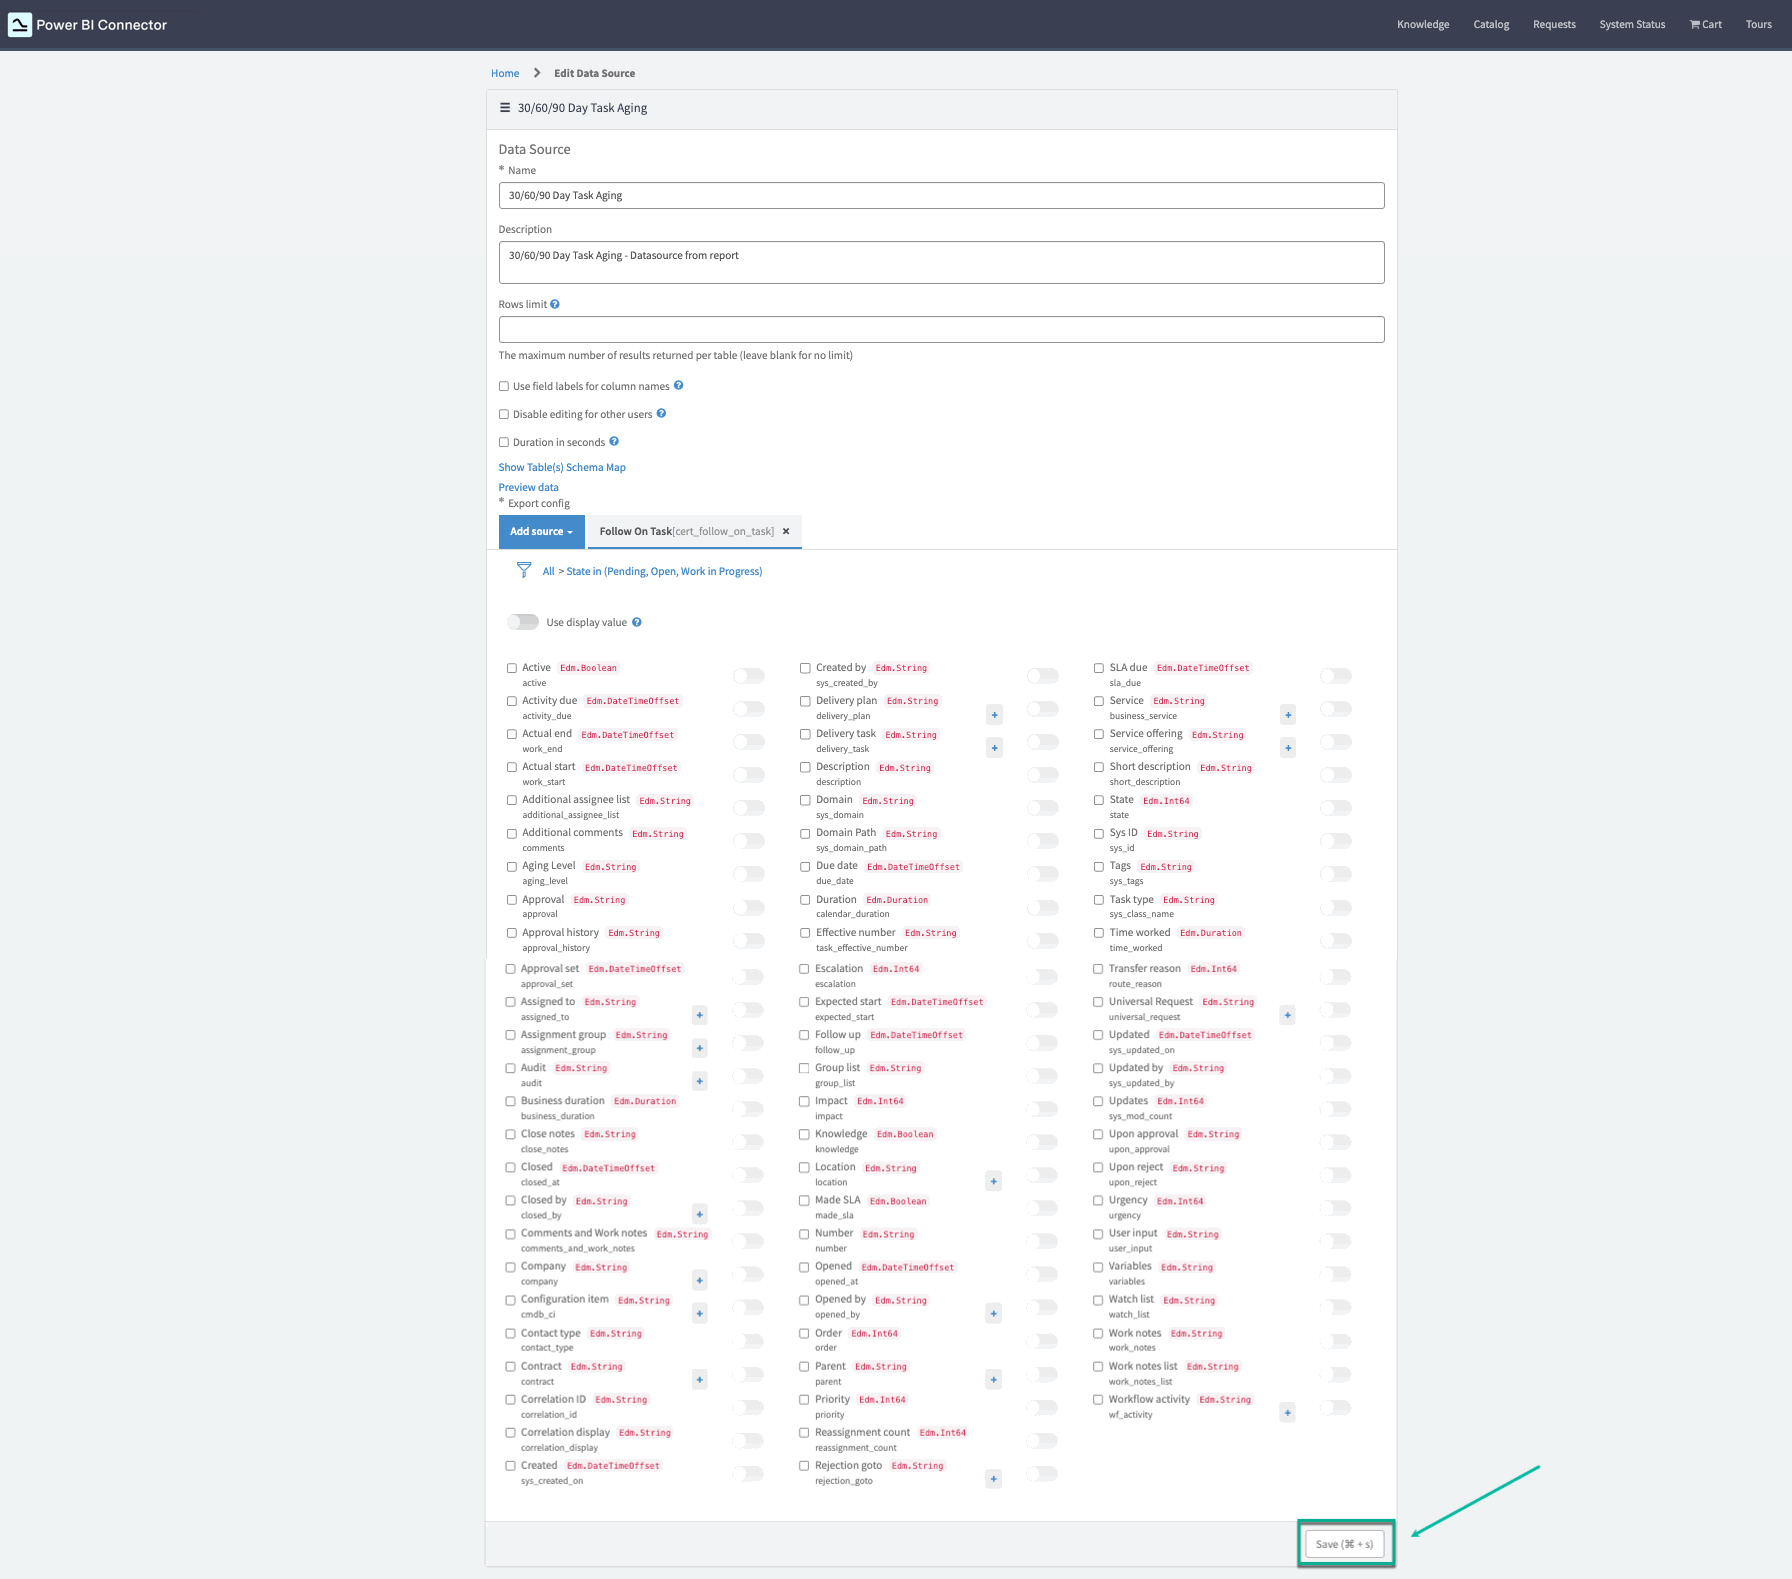Open the Add source dropdown
The width and height of the screenshot is (1792, 1579).
[x=541, y=531]
